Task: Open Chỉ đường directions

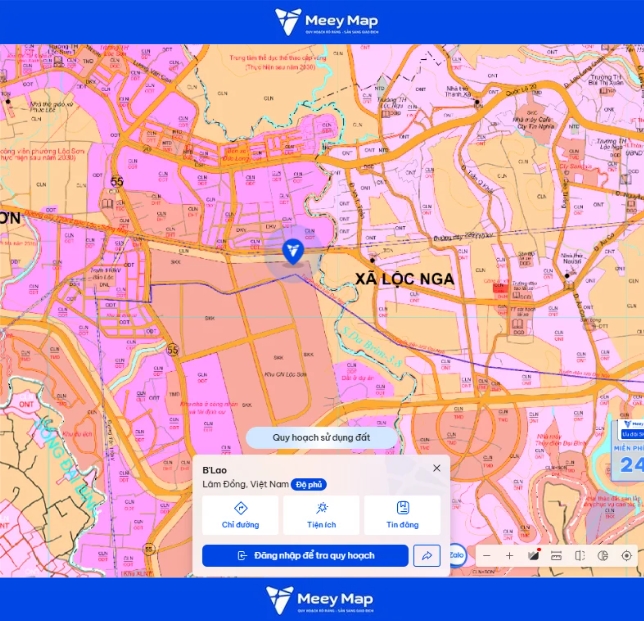Action: click(x=240, y=515)
